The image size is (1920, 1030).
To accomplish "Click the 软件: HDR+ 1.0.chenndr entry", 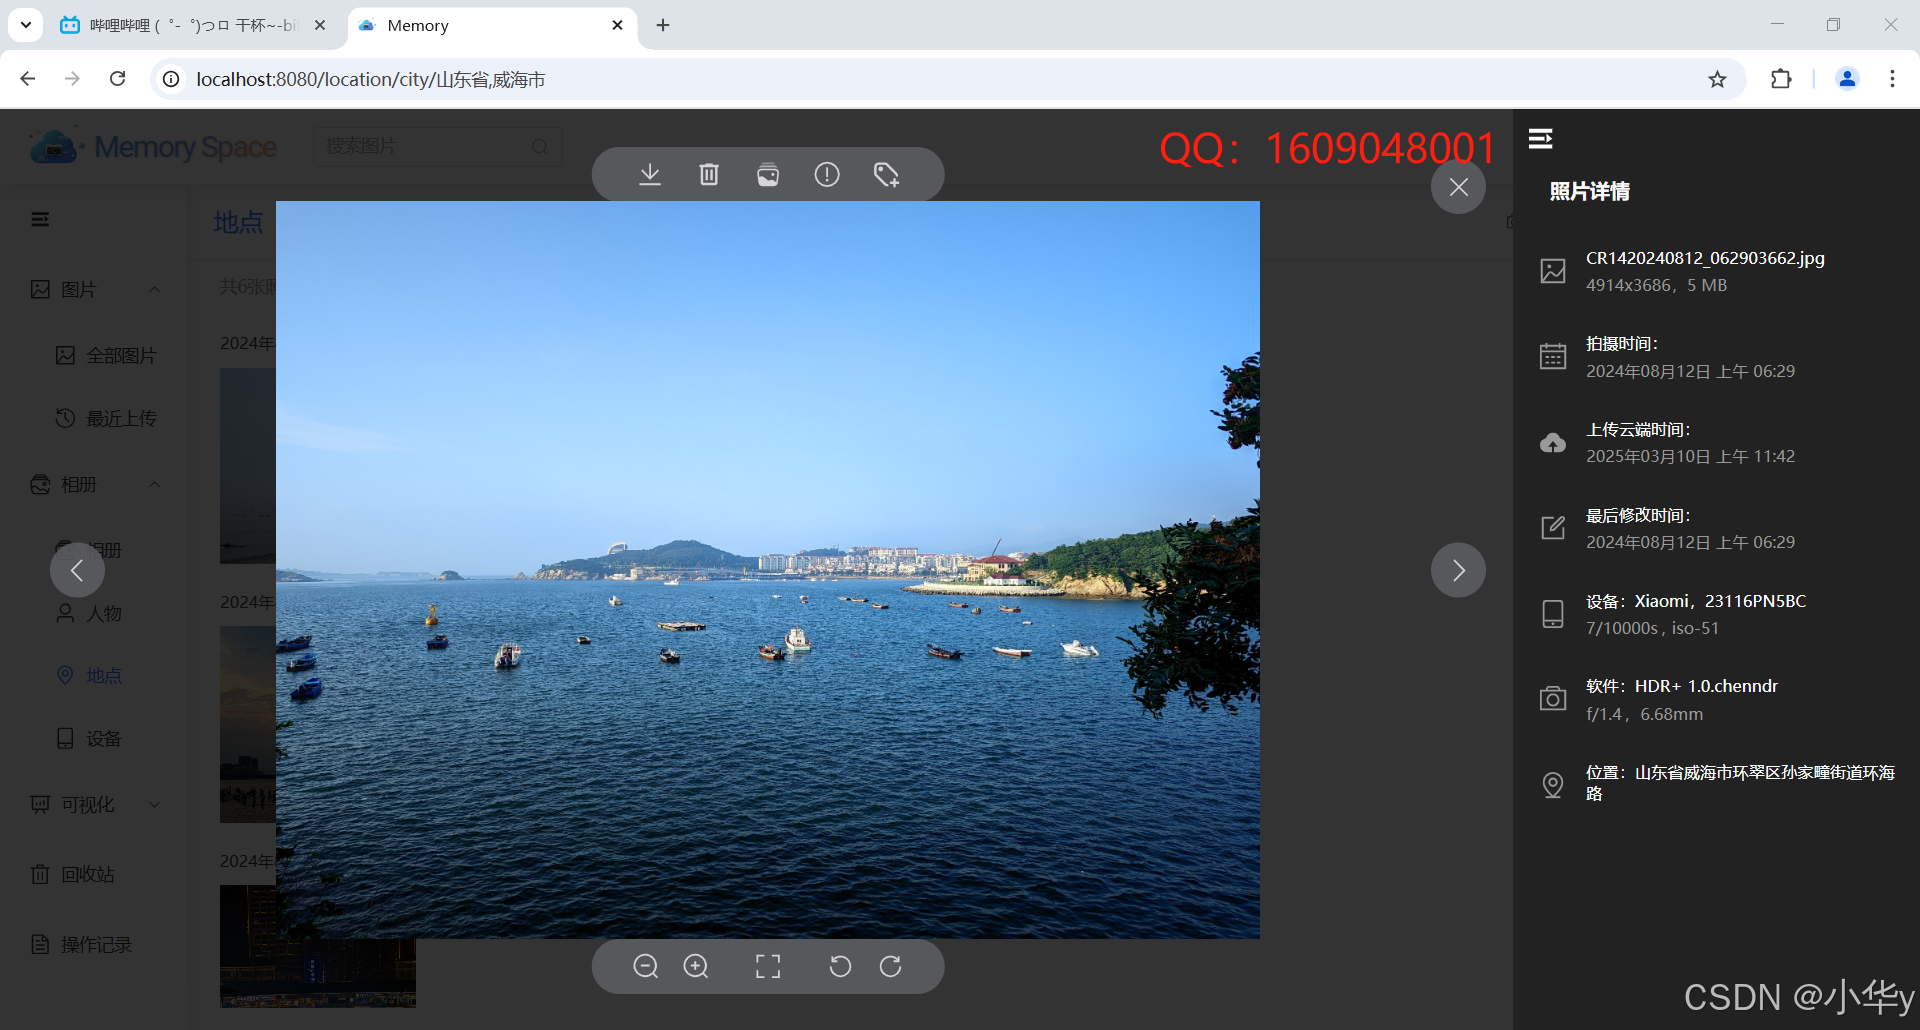I will [1682, 686].
